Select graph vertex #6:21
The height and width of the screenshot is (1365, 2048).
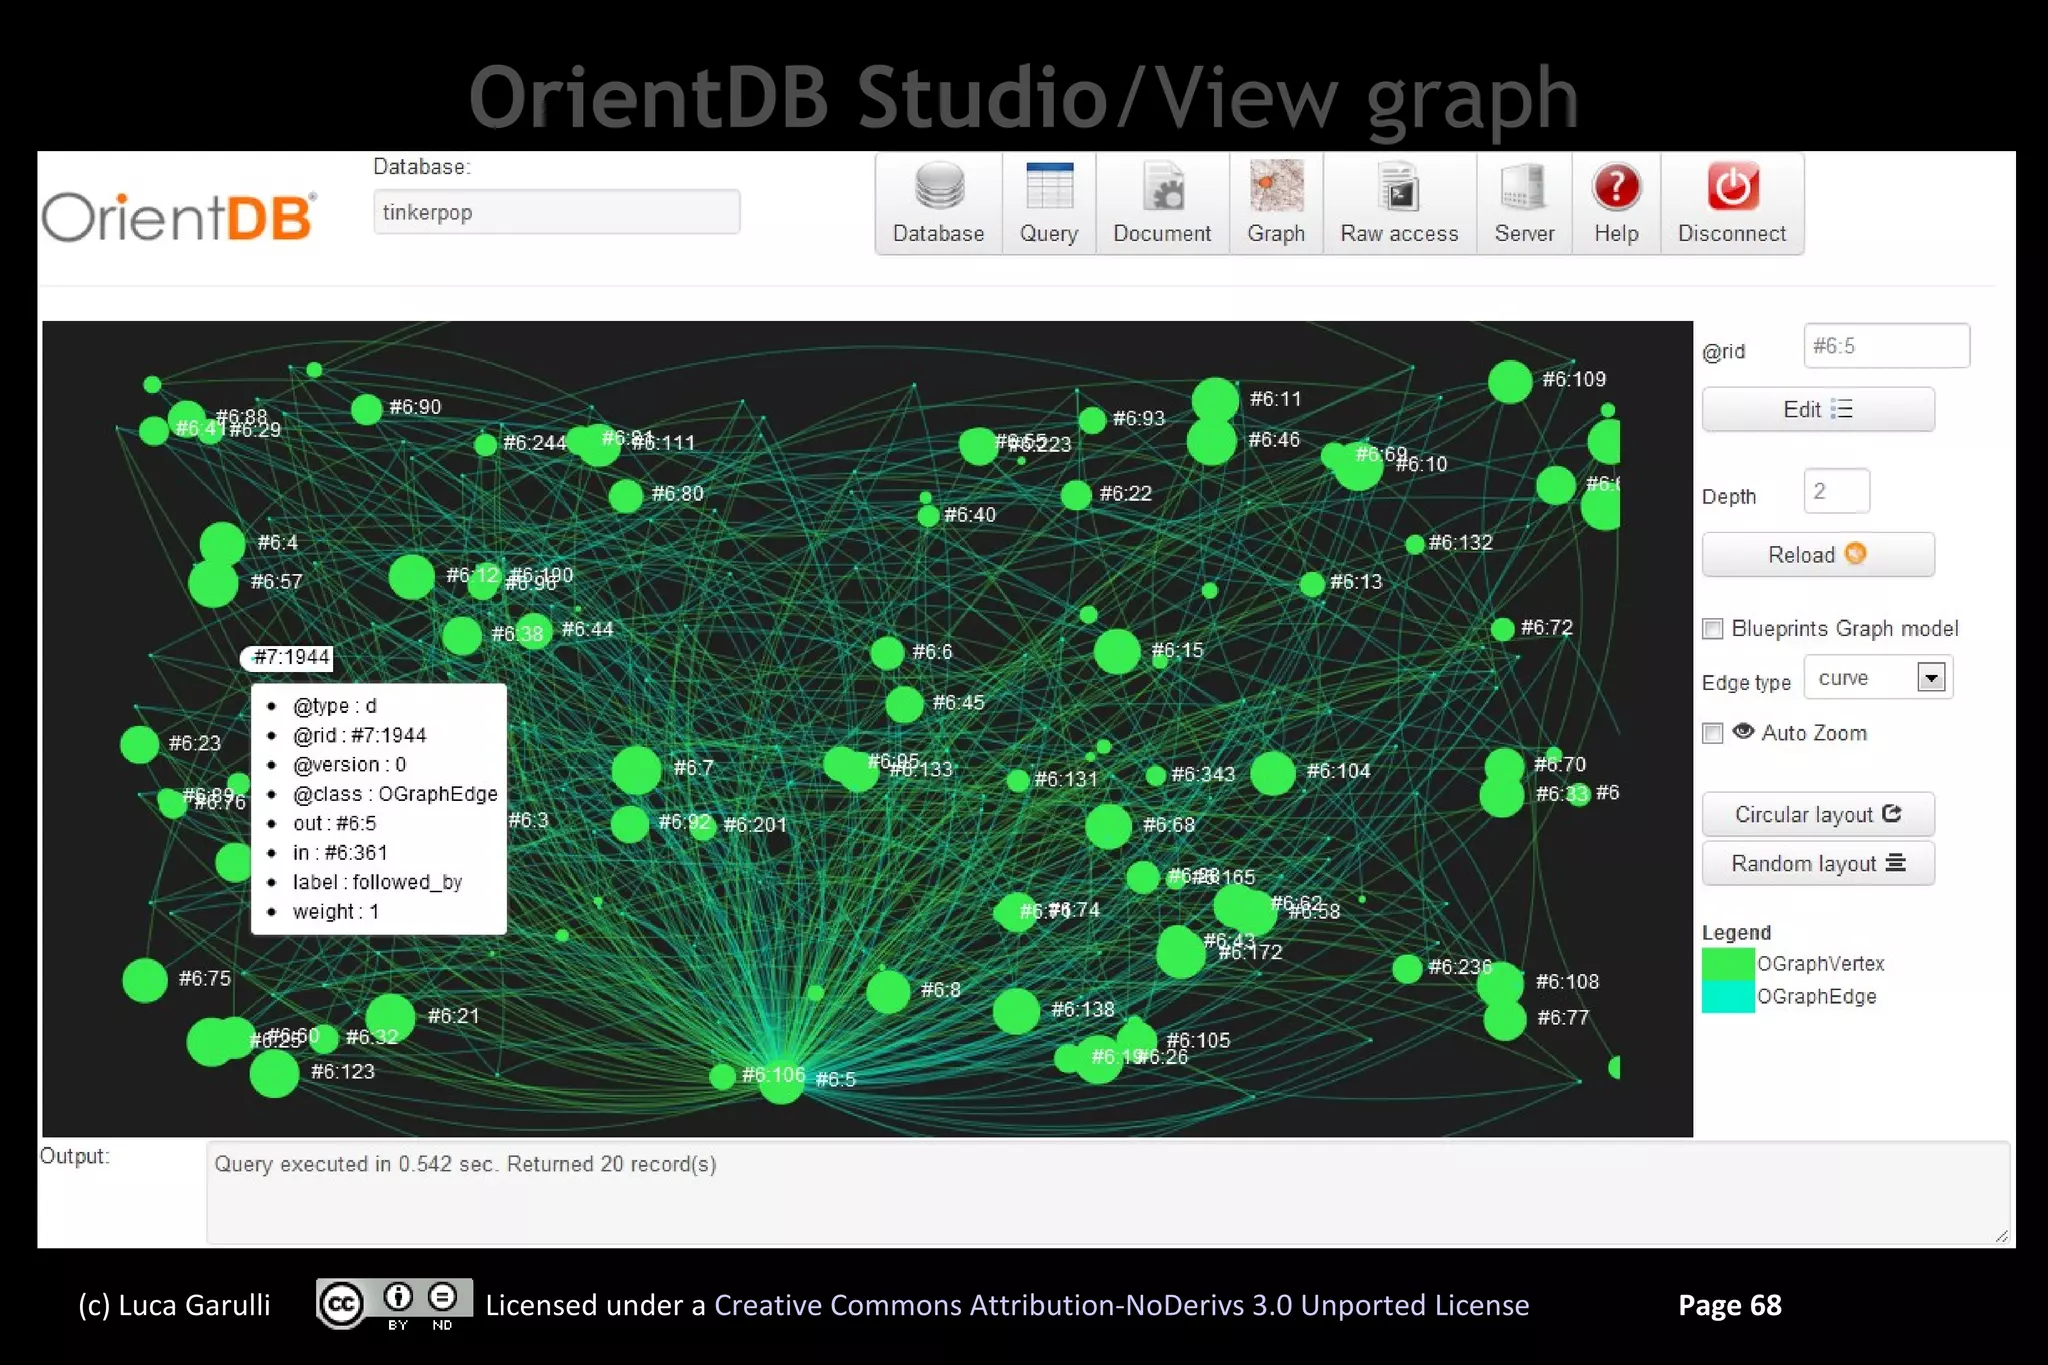390,1018
